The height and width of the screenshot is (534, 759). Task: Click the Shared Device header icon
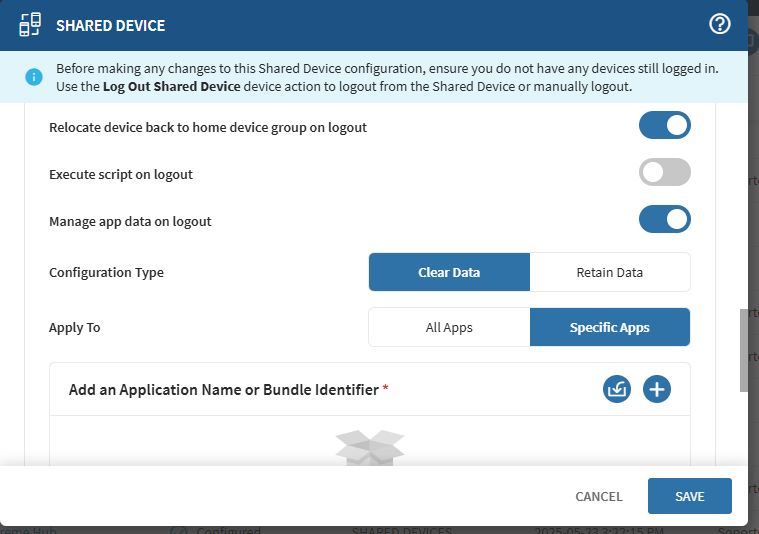30,25
